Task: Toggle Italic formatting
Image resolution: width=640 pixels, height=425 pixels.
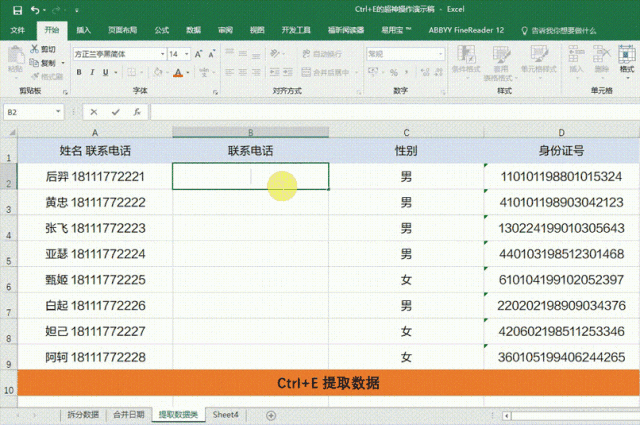Action: pos(91,72)
